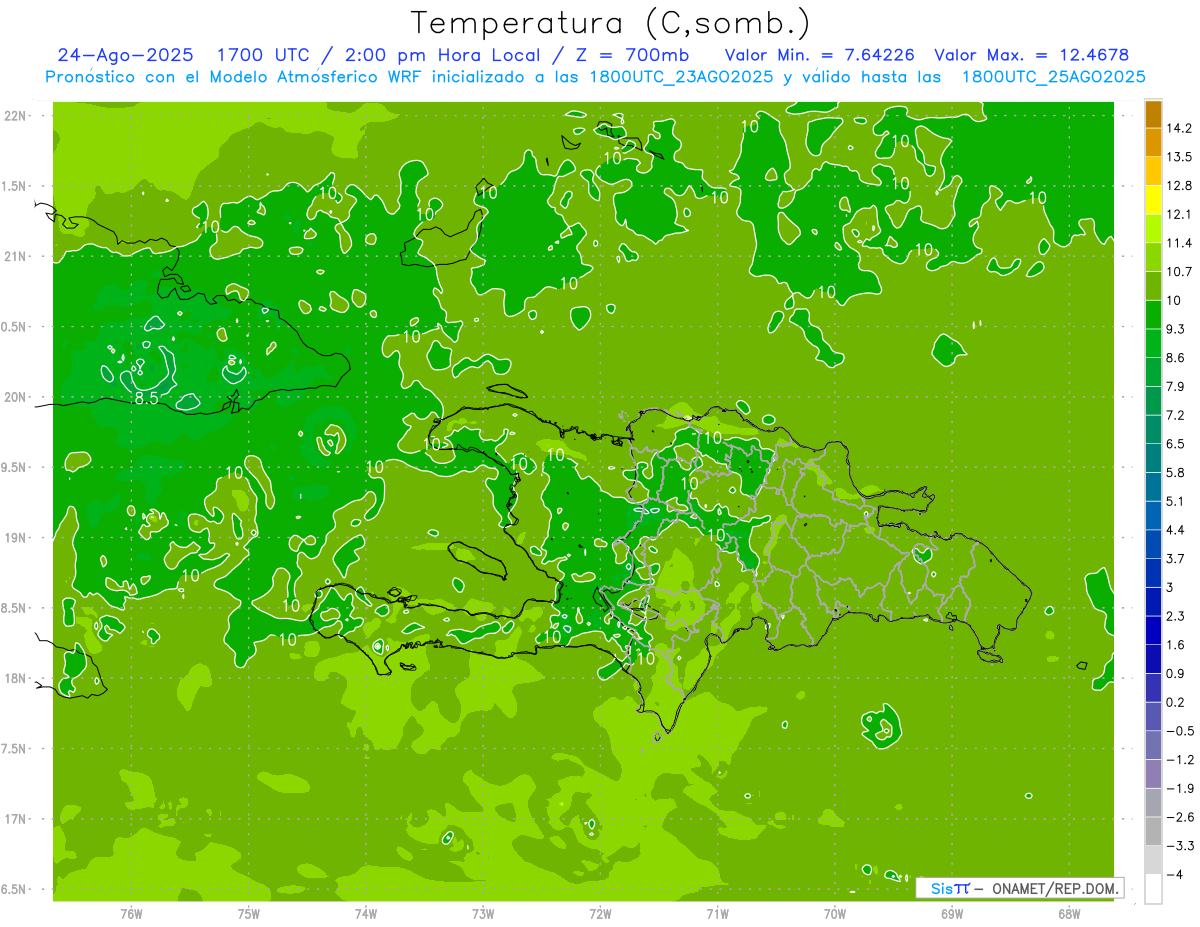This screenshot has width=1200, height=927.
Task: Click the "1.5N" latitude axis label
Action: (16, 186)
